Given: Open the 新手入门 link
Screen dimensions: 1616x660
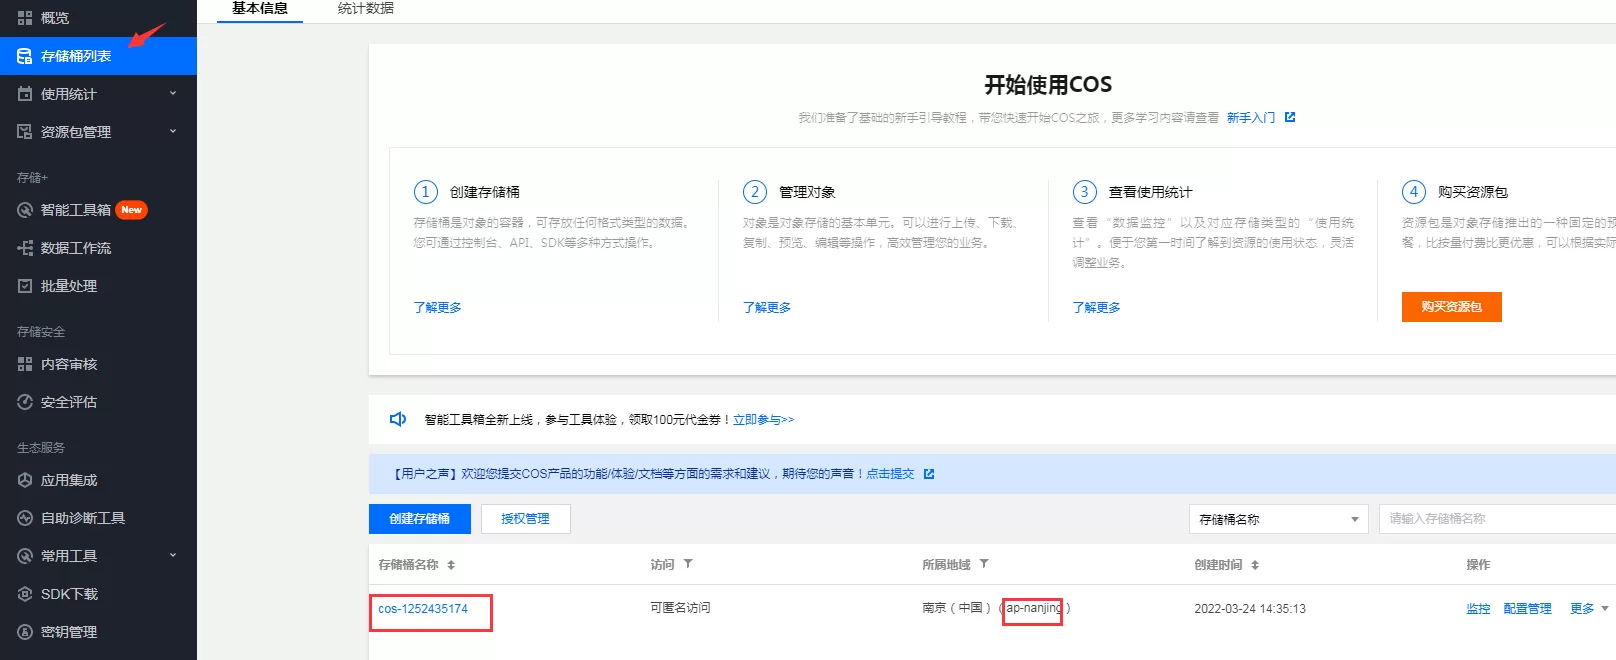Looking at the screenshot, I should point(1251,118).
